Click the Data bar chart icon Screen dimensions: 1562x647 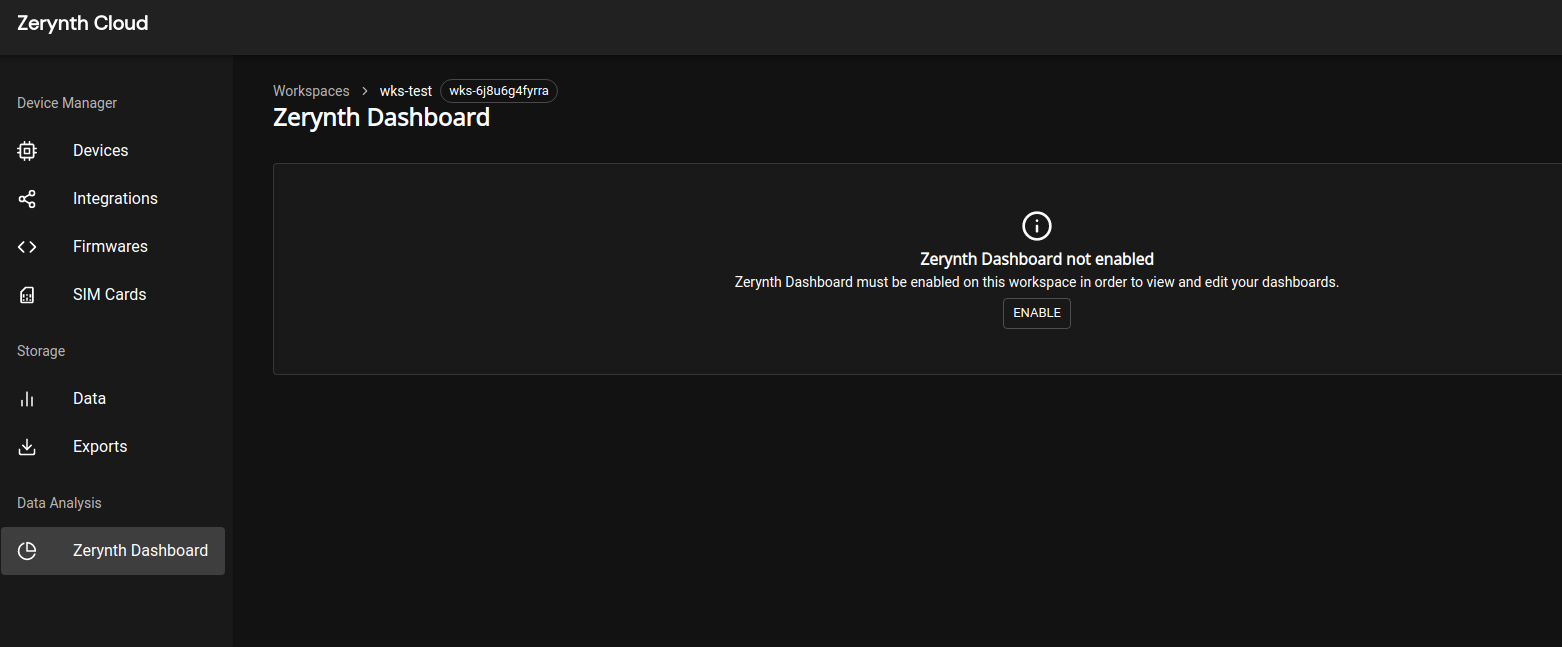[27, 399]
